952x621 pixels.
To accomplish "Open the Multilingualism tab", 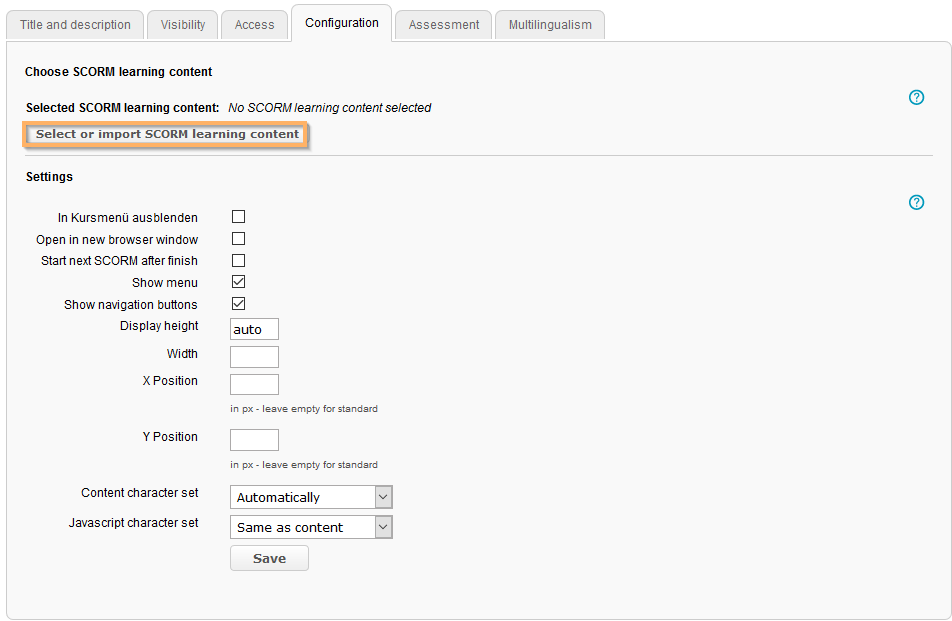I will click(x=549, y=25).
